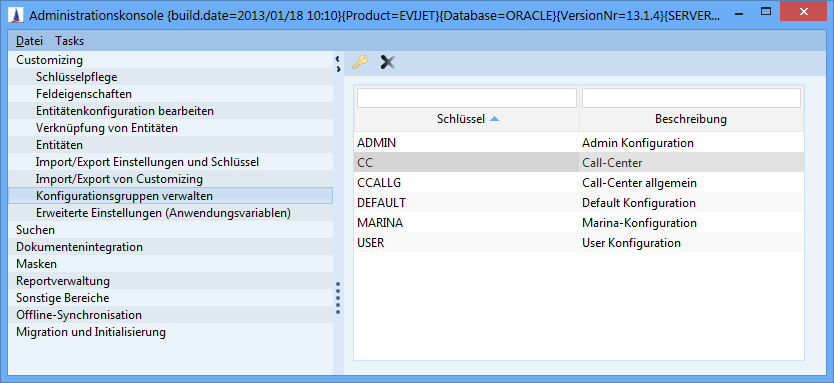Click the Beschreibung filter input field
Image resolution: width=834 pixels, height=383 pixels.
(x=691, y=98)
